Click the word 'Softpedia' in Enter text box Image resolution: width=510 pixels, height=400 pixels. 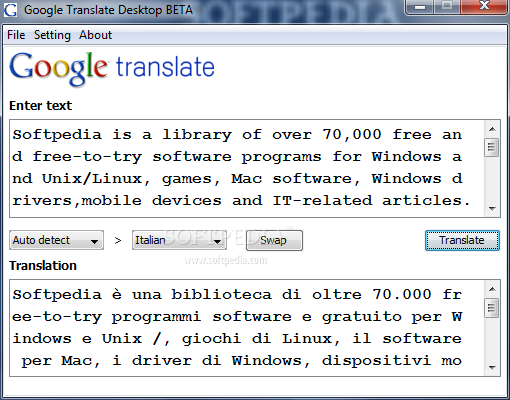pyautogui.click(x=57, y=135)
